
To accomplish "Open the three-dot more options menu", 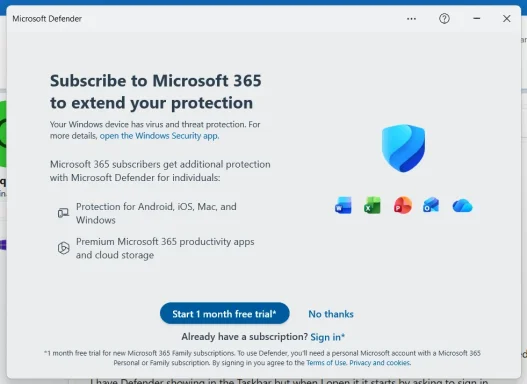I will coord(411,19).
